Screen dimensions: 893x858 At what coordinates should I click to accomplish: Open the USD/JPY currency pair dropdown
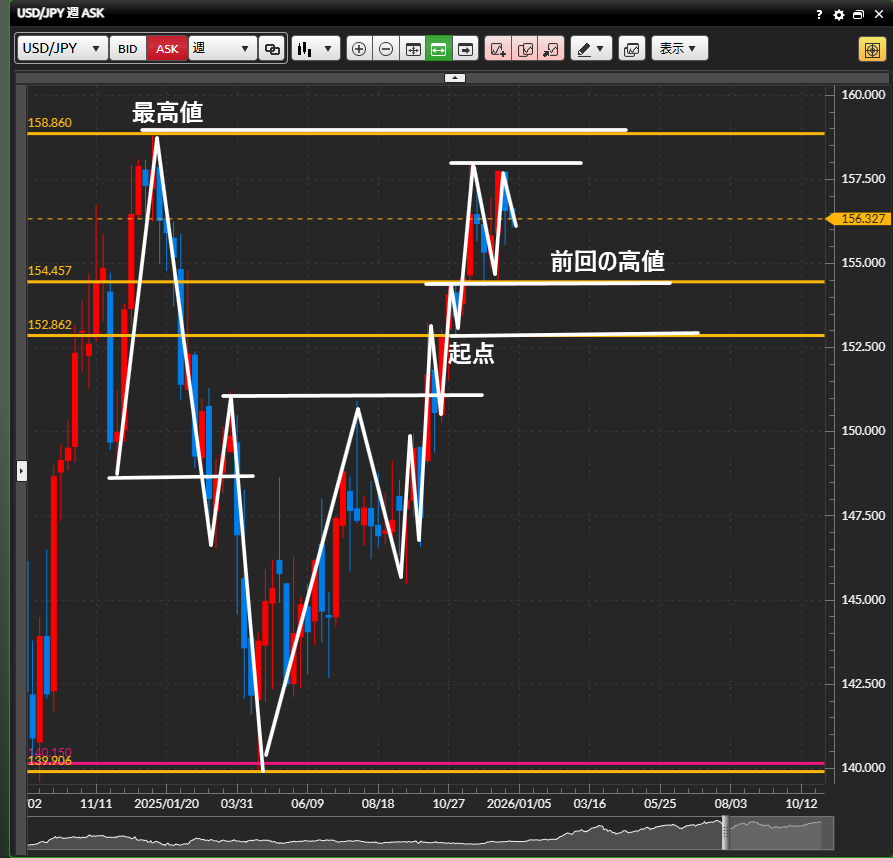tap(62, 49)
